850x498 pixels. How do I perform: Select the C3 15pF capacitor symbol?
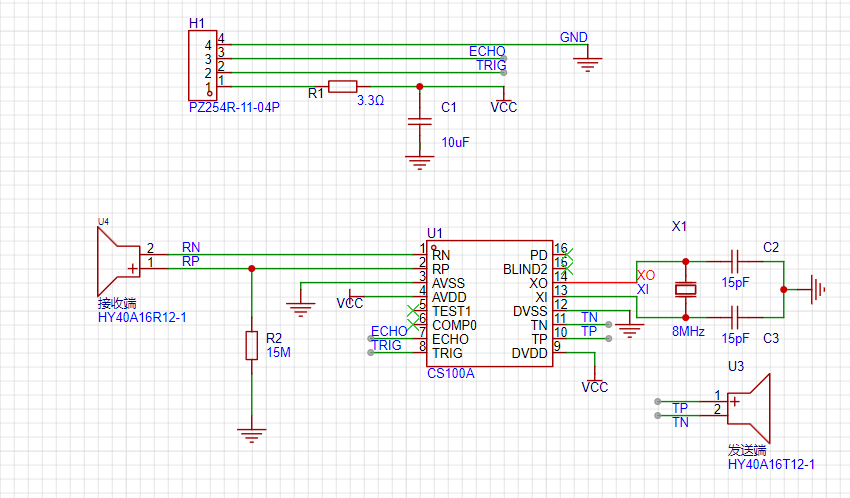(x=735, y=318)
